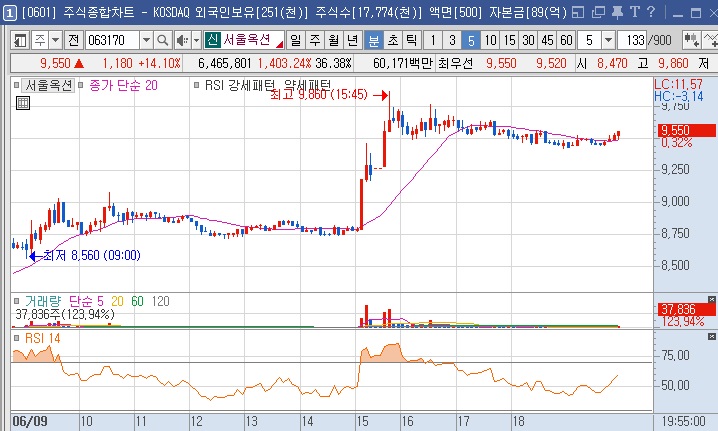Toggle the left side panel icon

(x=19, y=40)
